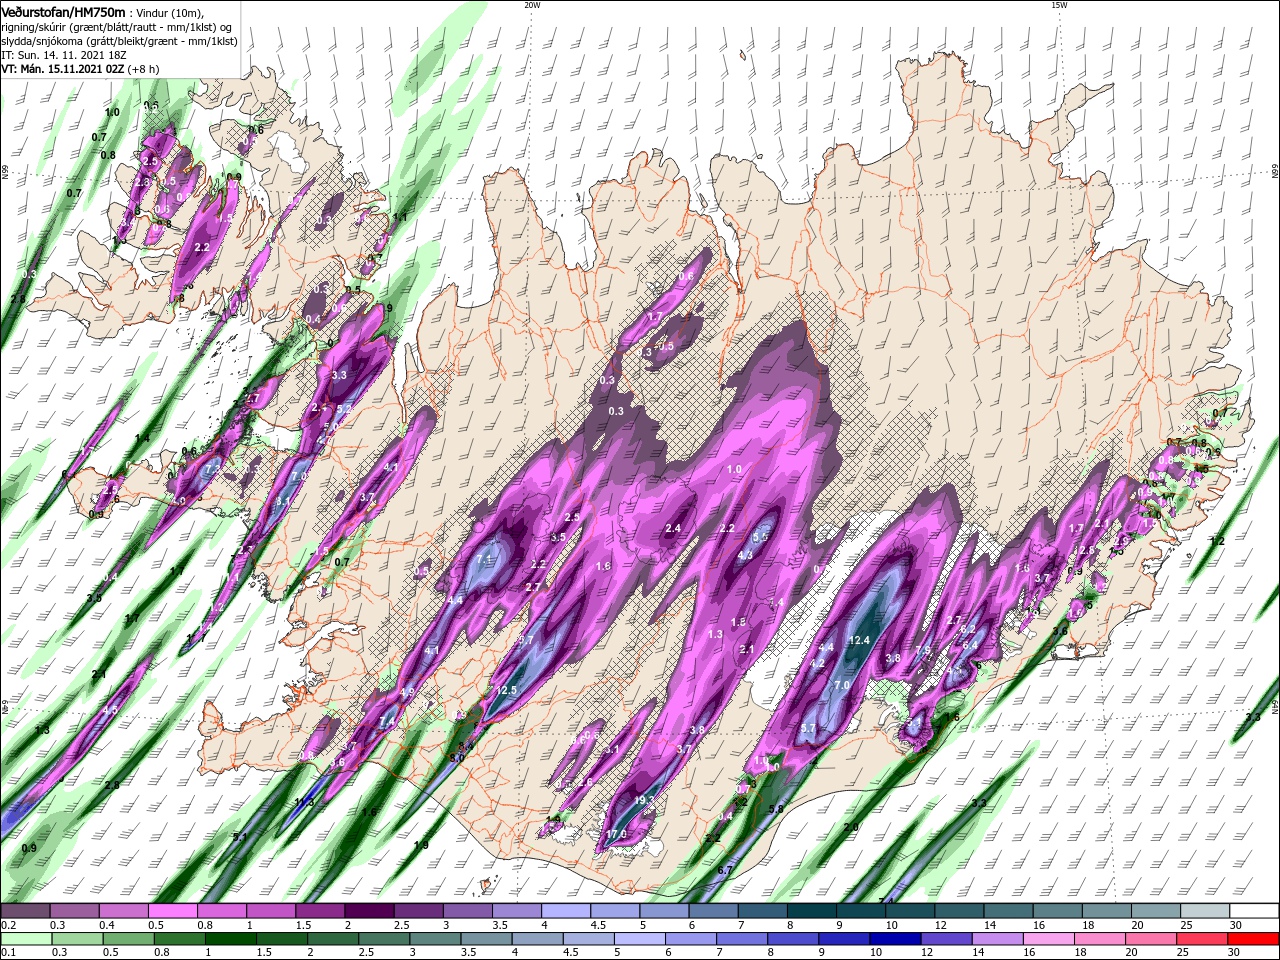Image resolution: width=1280 pixels, height=960 pixels.
Task: Select the darkest green bottom-row swatch starting at 1
Action: click(x=231, y=939)
